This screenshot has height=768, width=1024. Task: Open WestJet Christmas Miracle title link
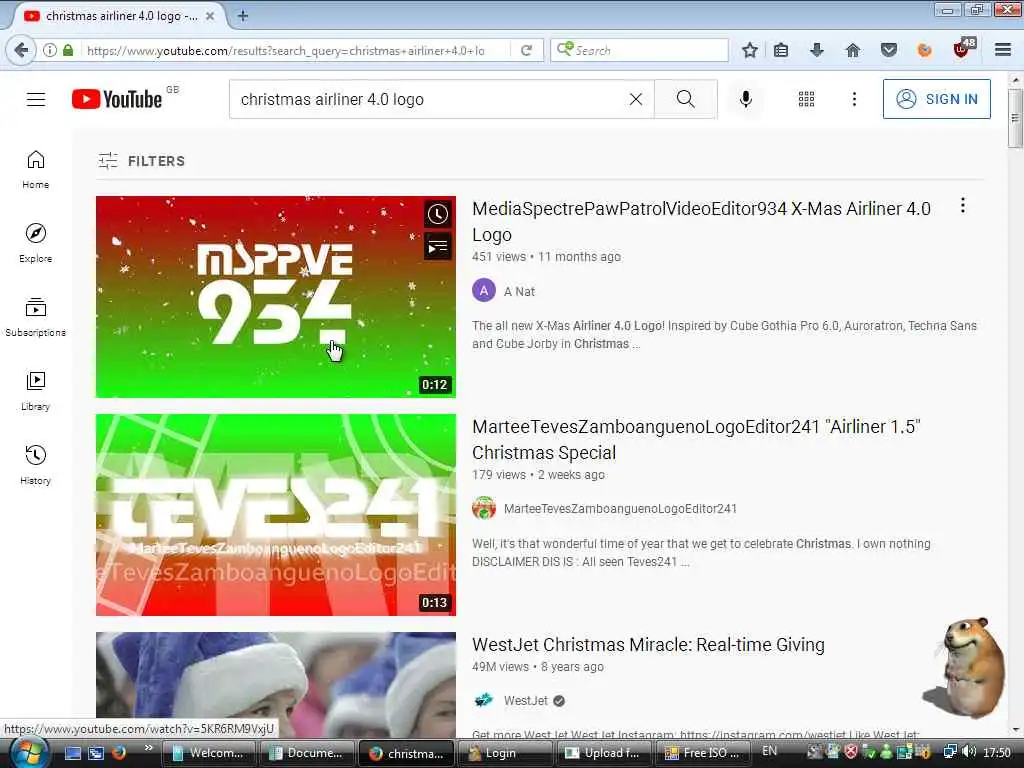648,645
